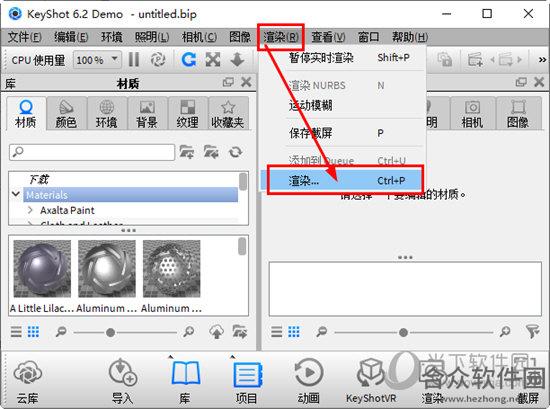
Task: Click the add folder icon beside search
Action: click(x=187, y=152)
